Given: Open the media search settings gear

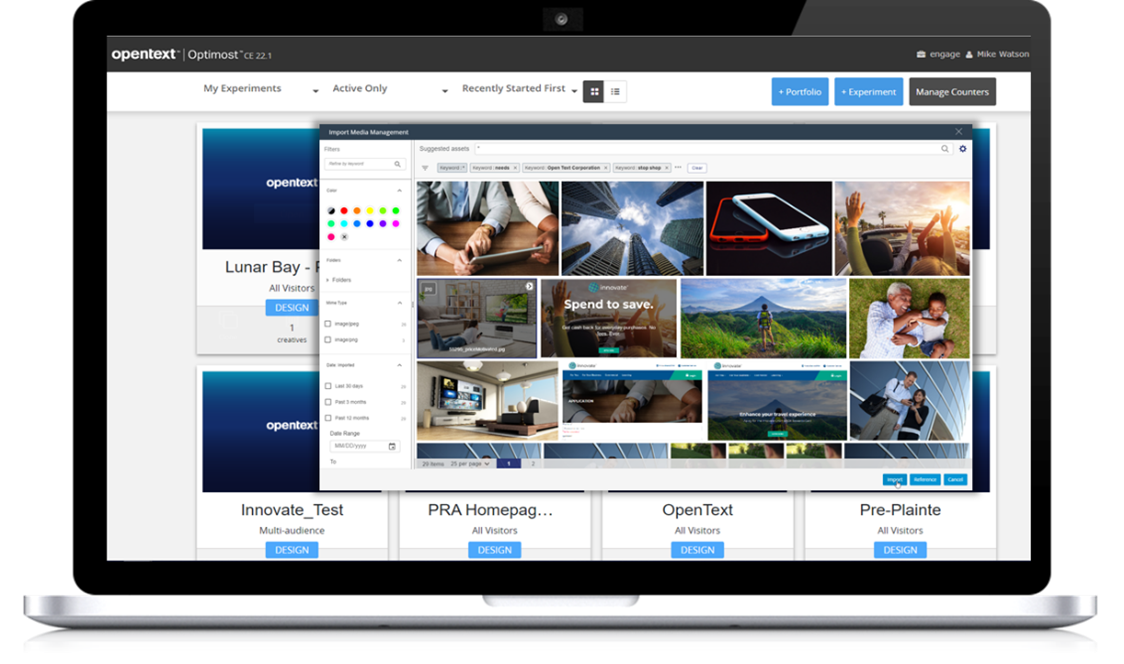Looking at the screenshot, I should (963, 149).
